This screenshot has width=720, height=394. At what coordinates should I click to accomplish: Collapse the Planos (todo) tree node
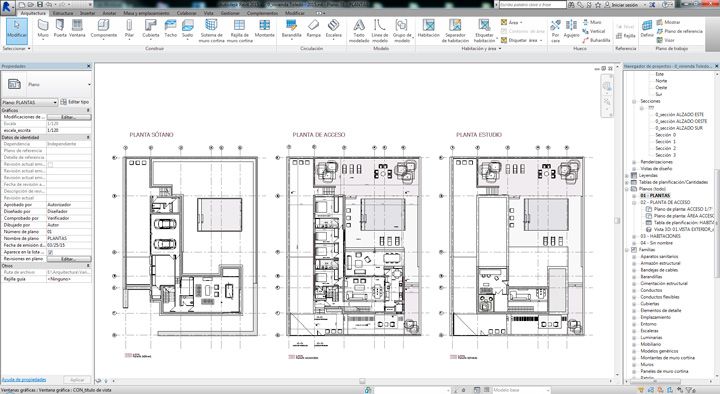click(628, 189)
